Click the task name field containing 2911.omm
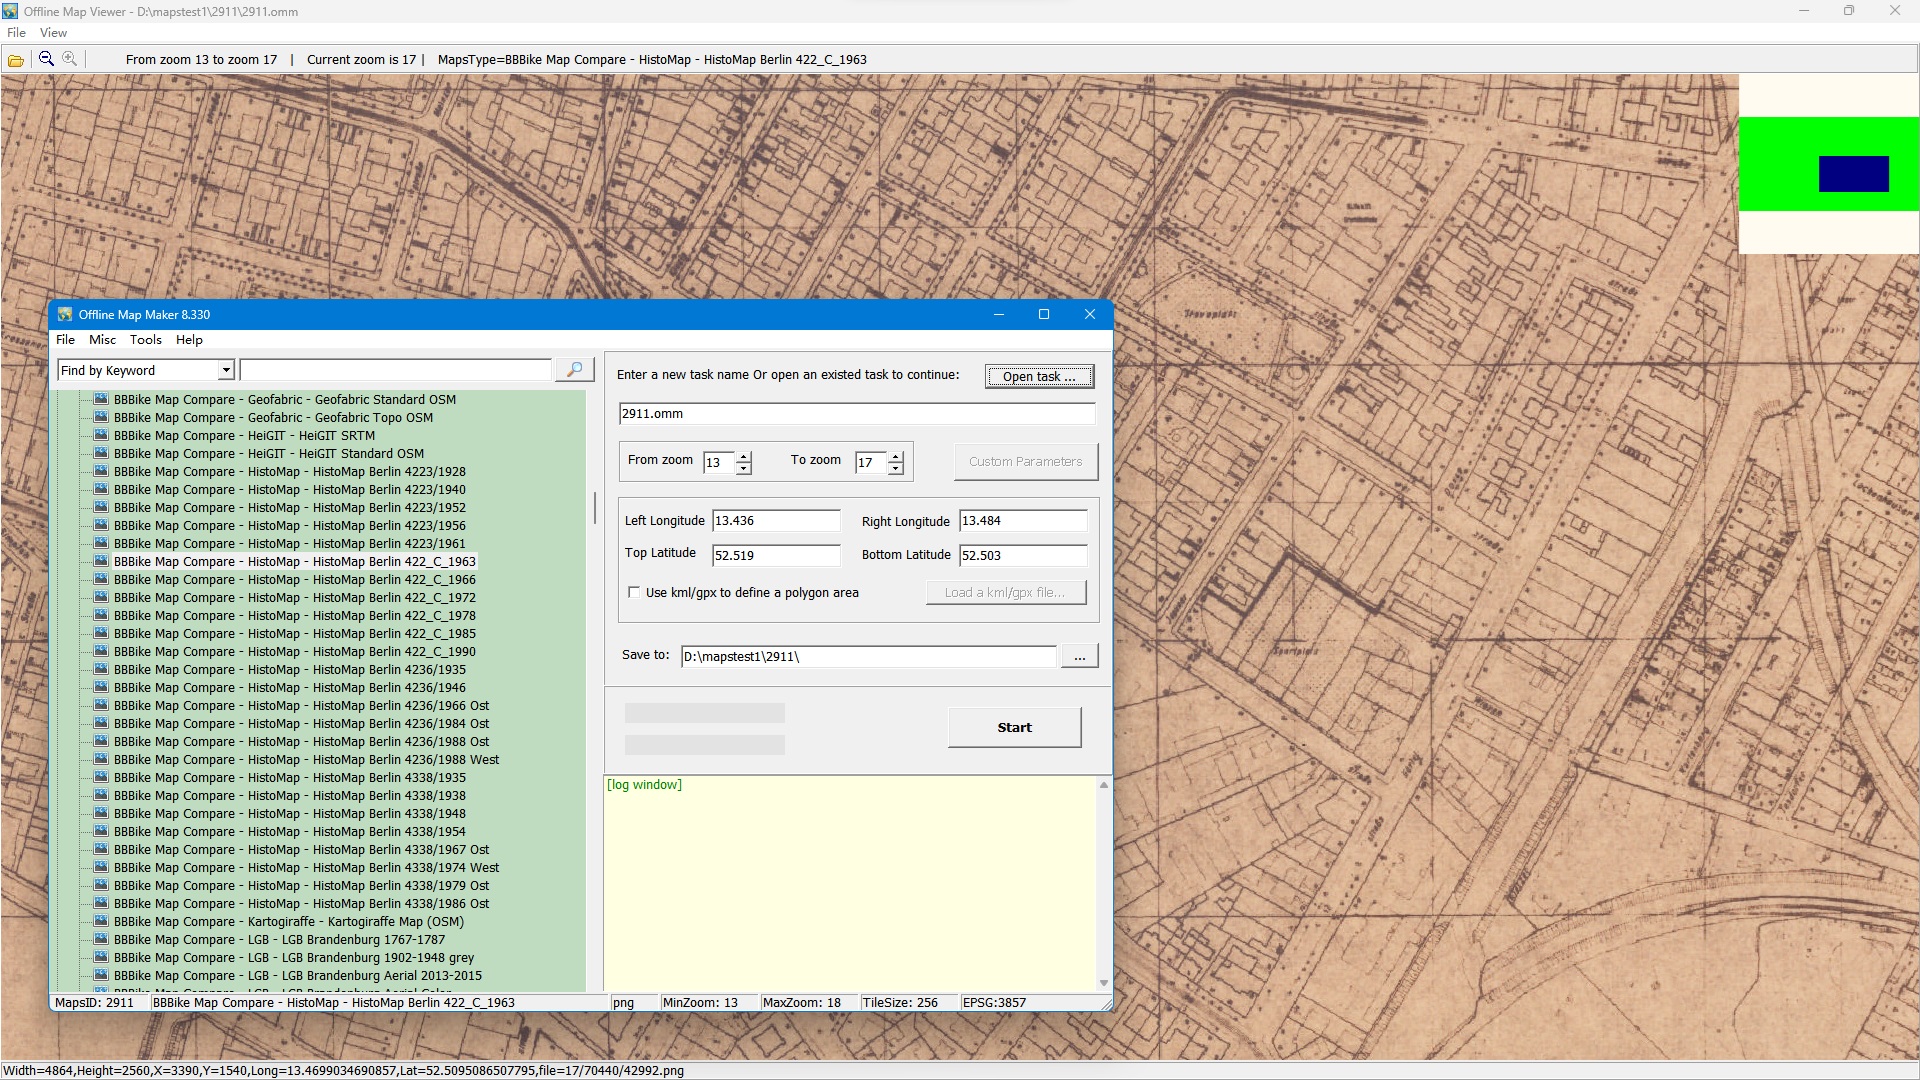The height and width of the screenshot is (1080, 1920). 857,413
